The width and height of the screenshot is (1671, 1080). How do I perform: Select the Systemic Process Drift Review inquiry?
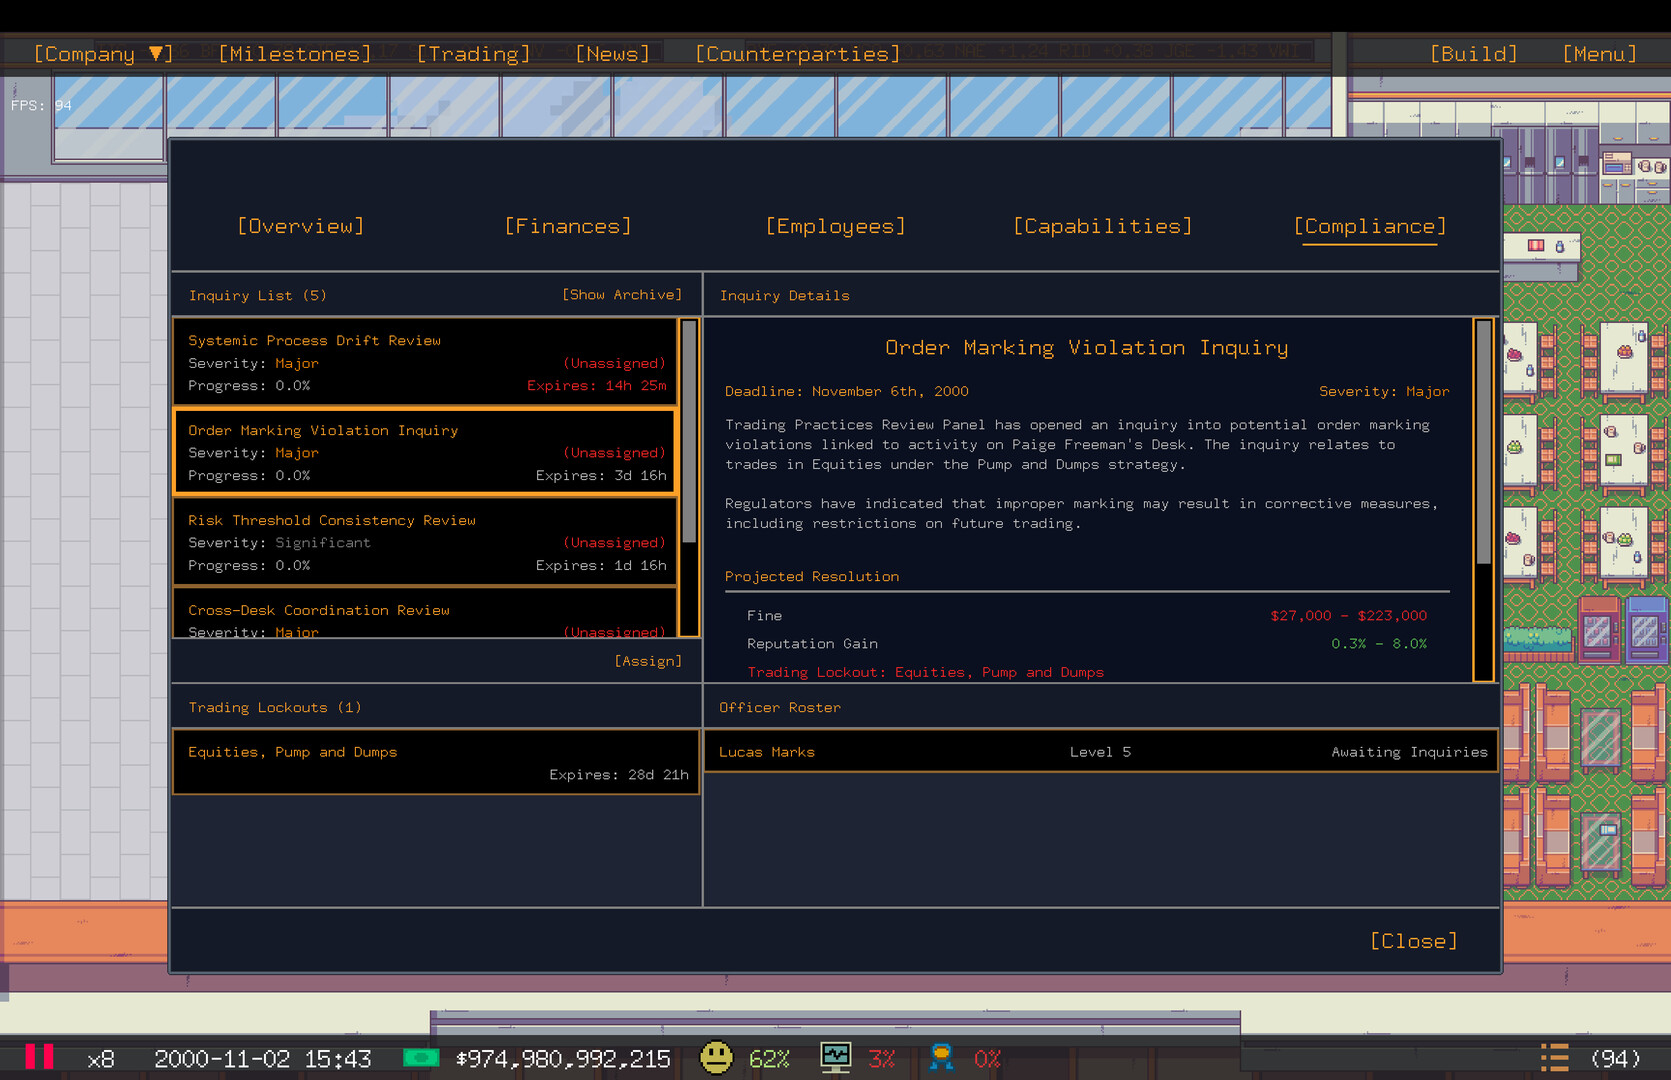tap(424, 362)
